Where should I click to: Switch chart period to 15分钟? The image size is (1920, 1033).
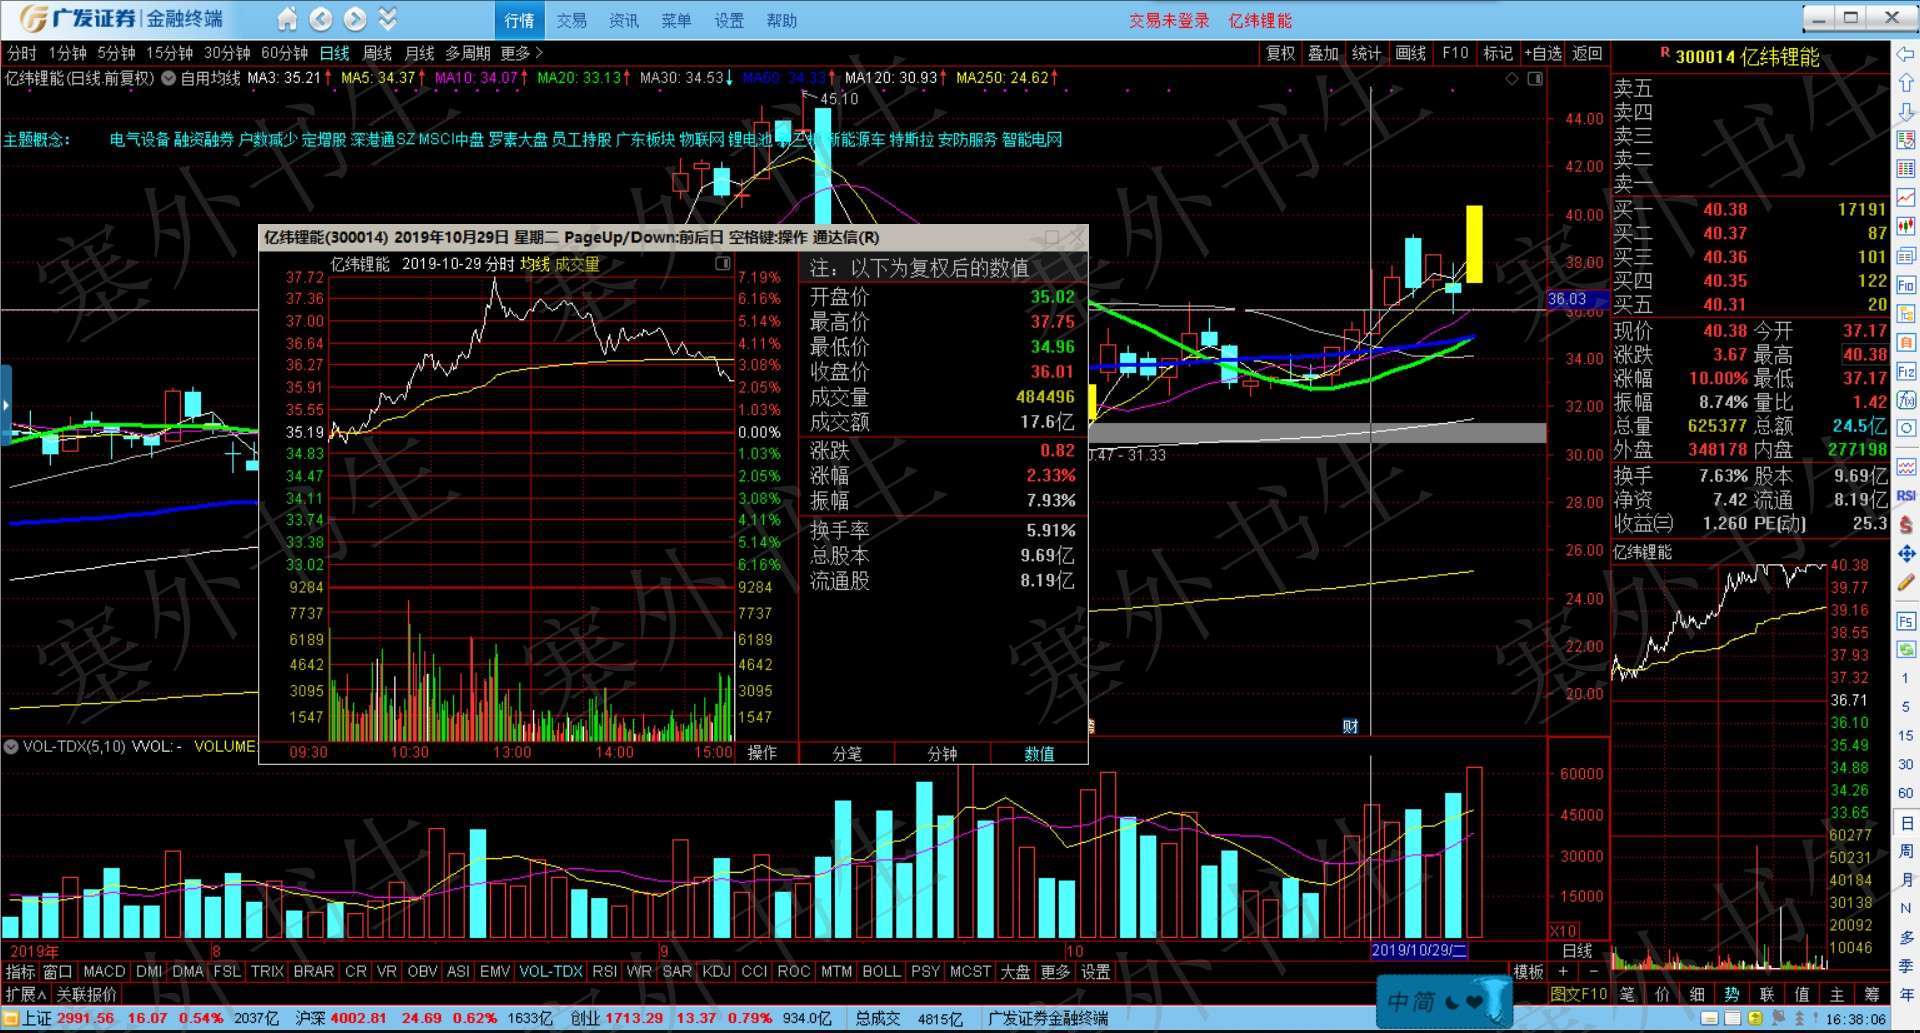coord(169,53)
